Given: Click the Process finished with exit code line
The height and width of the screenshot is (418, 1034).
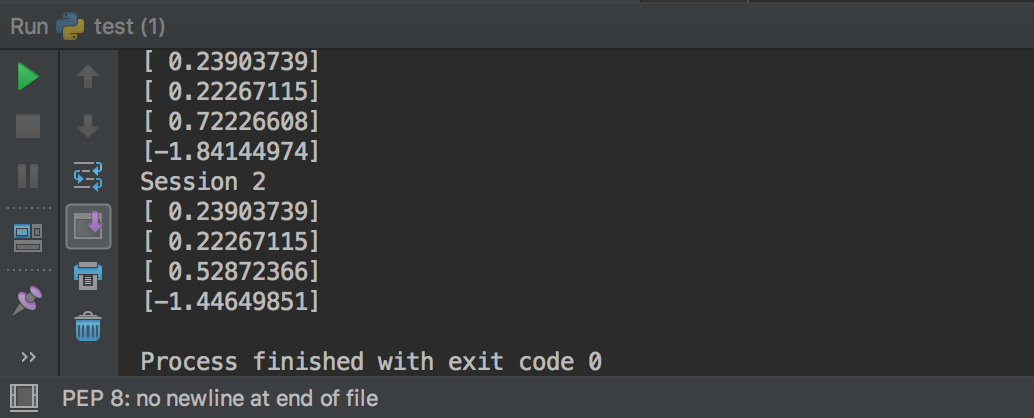Looking at the screenshot, I should coord(371,361).
